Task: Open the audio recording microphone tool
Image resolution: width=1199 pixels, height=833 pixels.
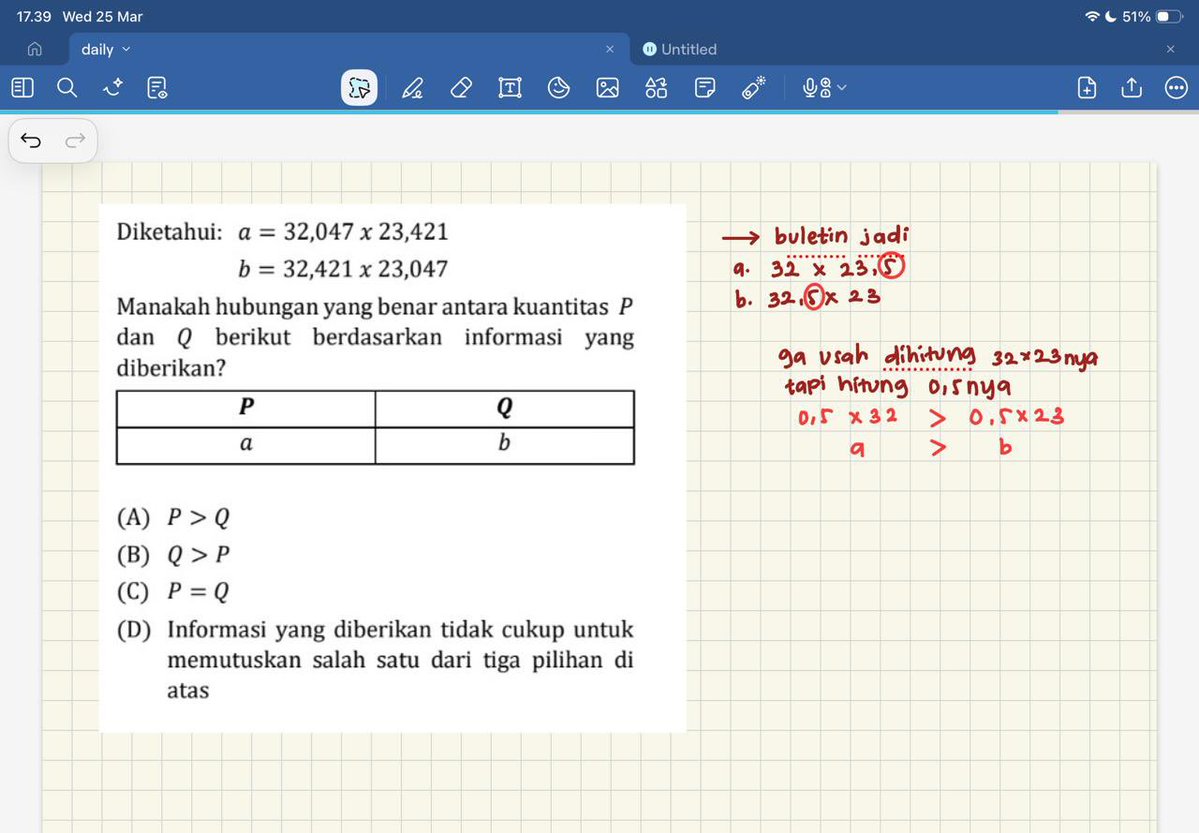Action: pyautogui.click(x=817, y=88)
